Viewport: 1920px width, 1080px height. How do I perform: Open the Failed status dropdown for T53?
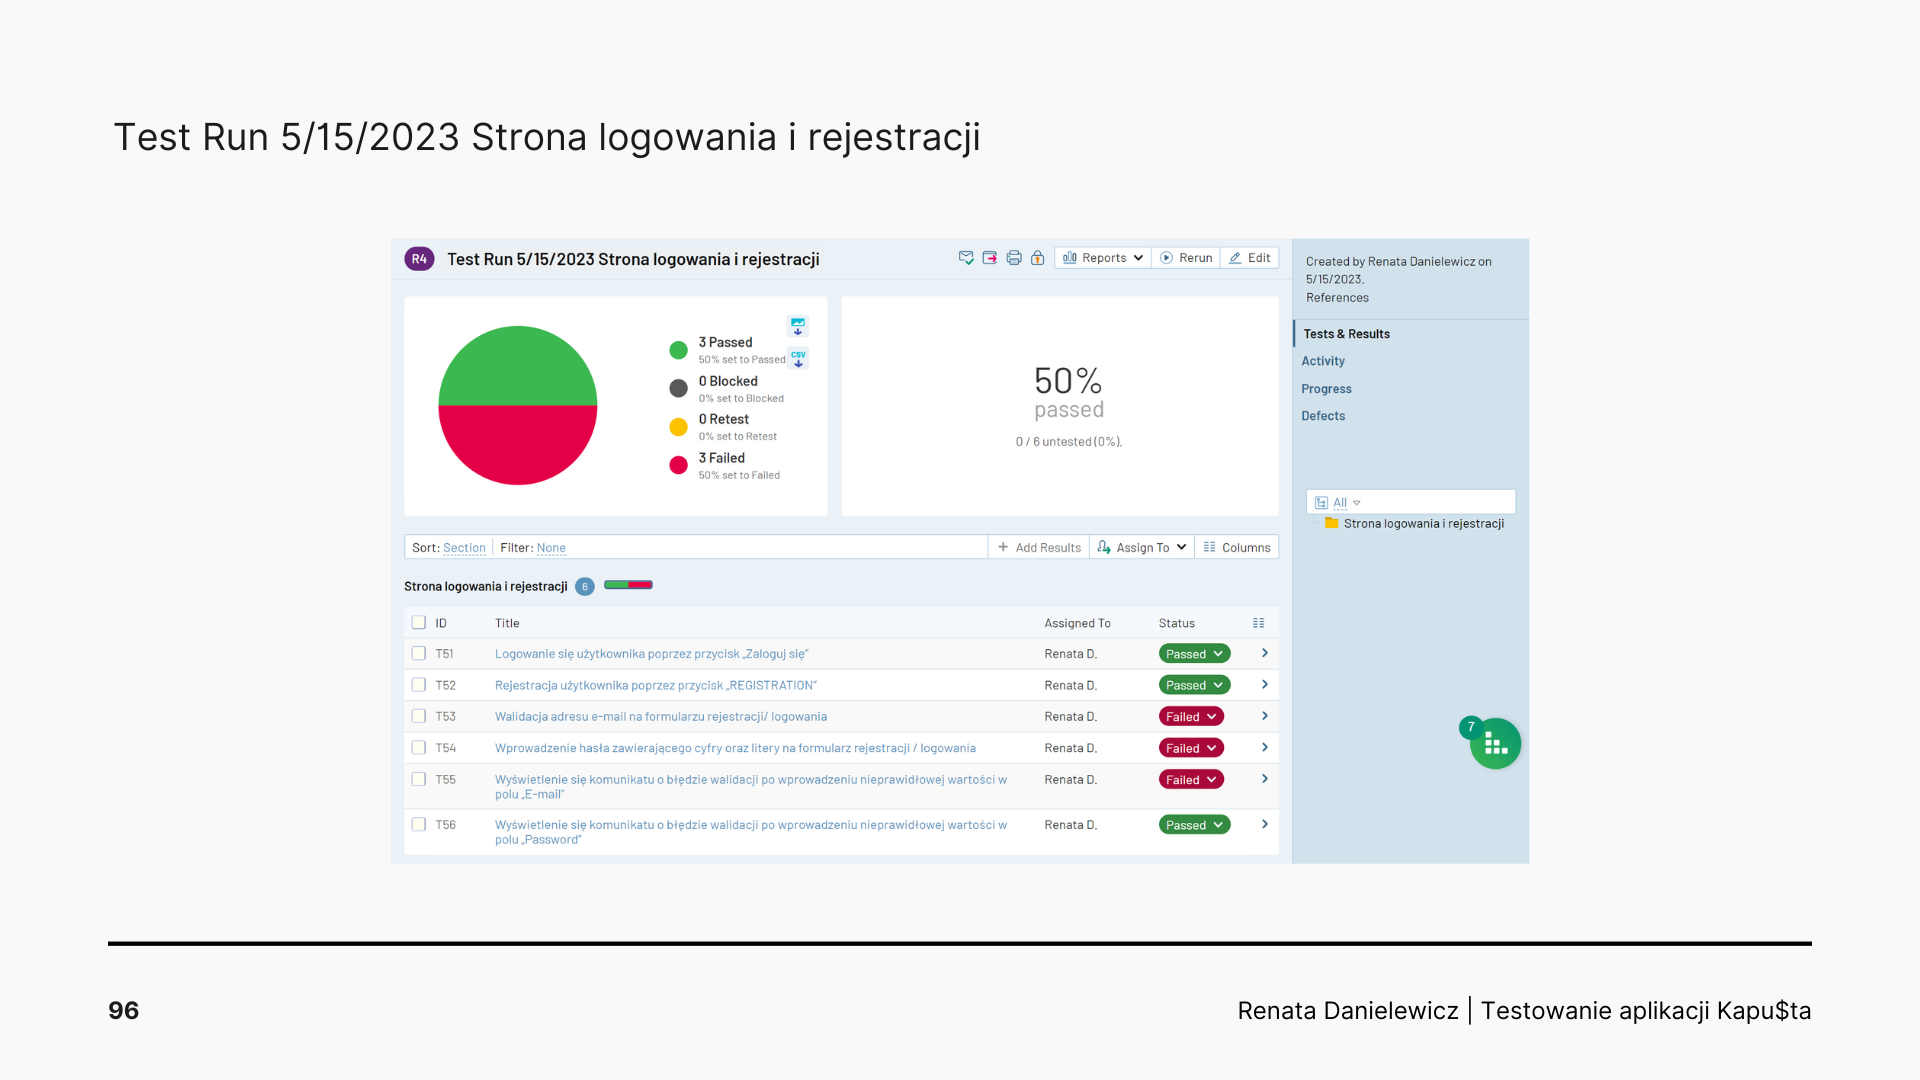[x=1191, y=717]
